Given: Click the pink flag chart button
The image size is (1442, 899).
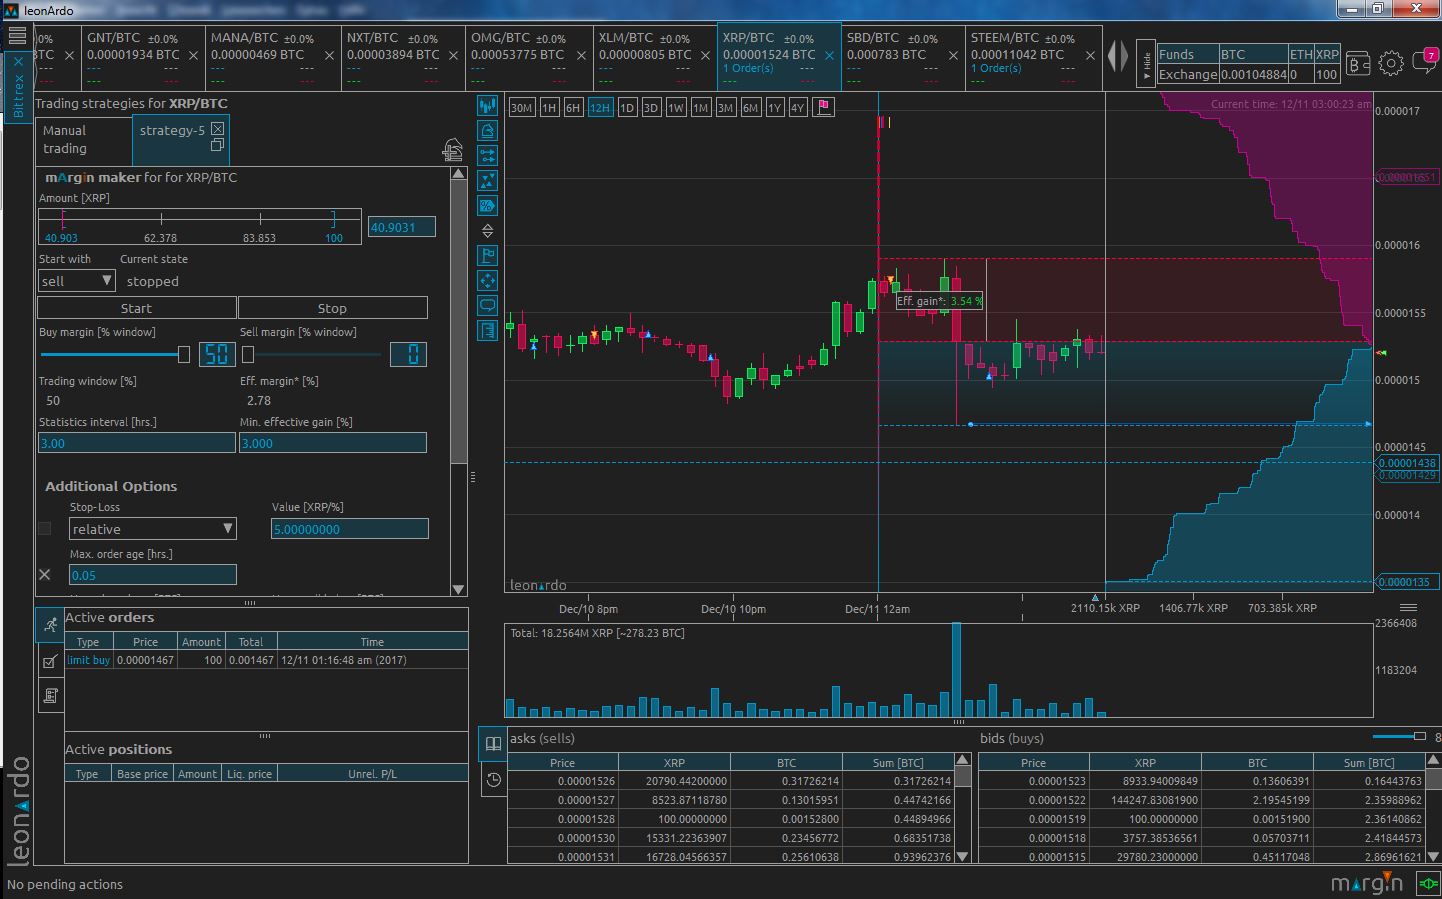Looking at the screenshot, I should pos(823,107).
